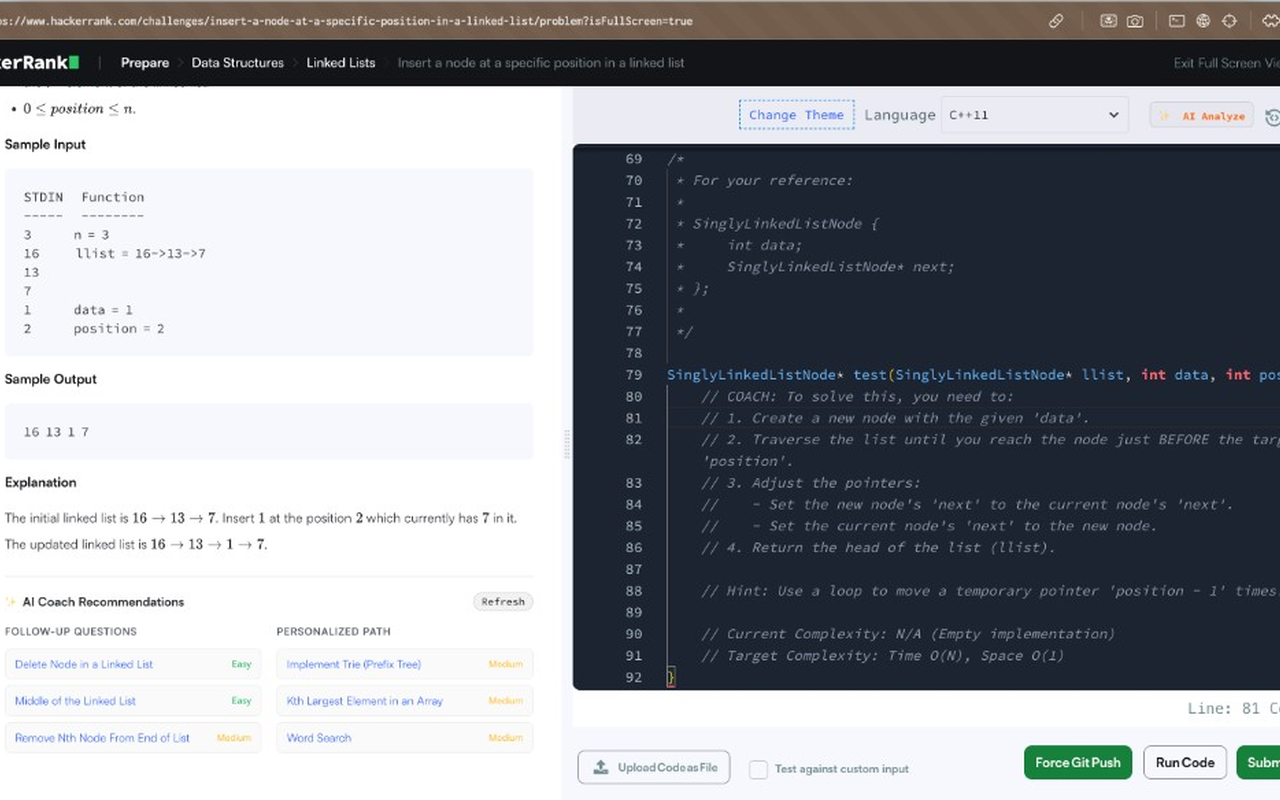Click the AI Analyze button
Viewport: 1280px width, 800px height.
point(1202,116)
